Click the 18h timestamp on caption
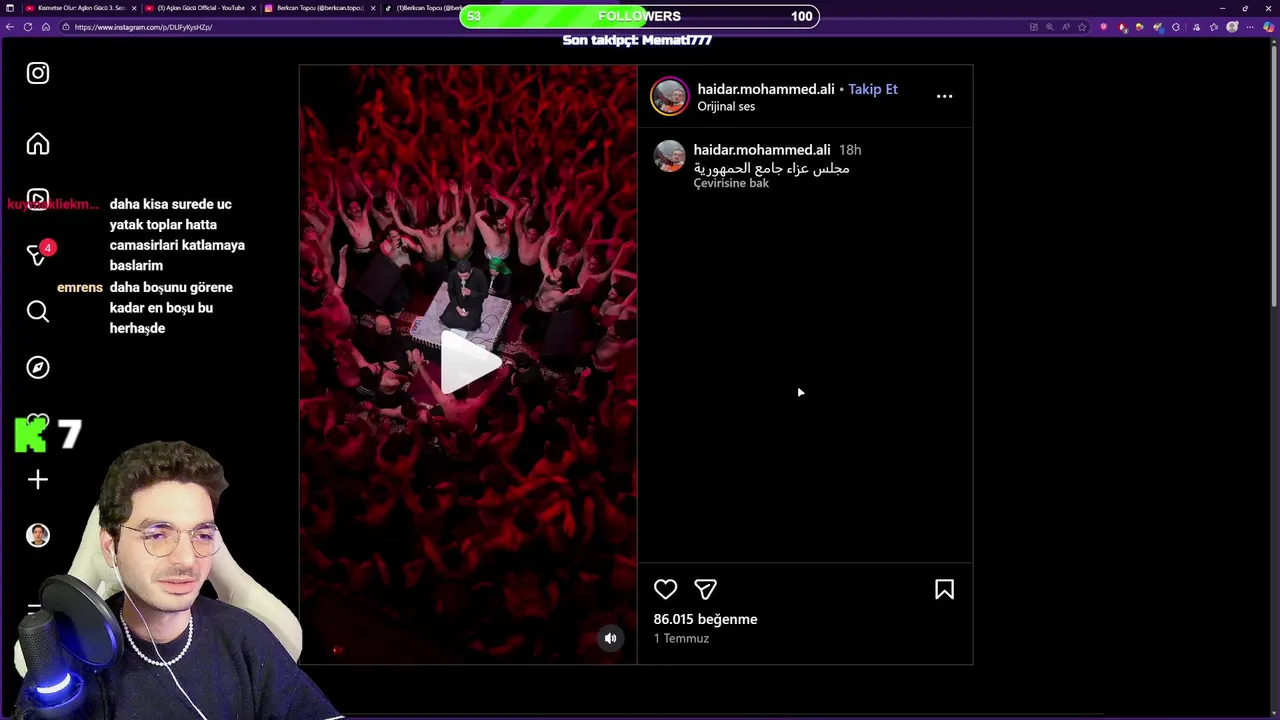The image size is (1280, 720). [x=850, y=150]
